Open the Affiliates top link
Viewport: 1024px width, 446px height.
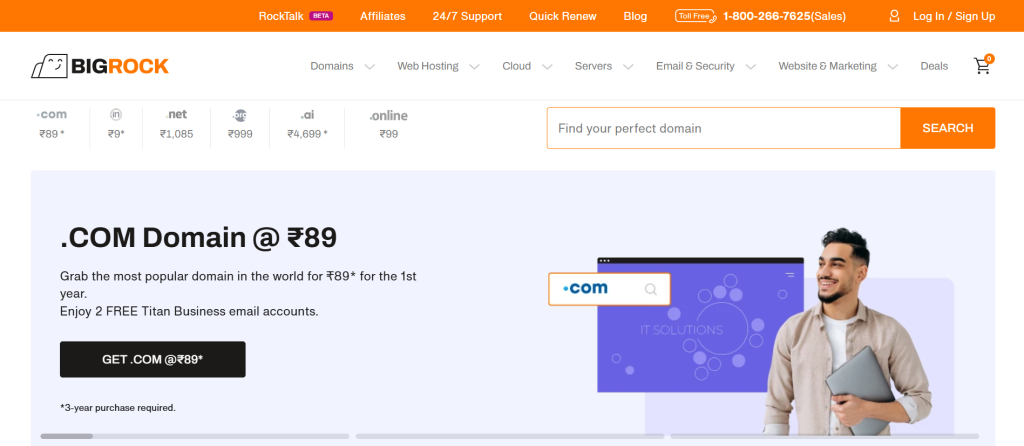point(383,16)
